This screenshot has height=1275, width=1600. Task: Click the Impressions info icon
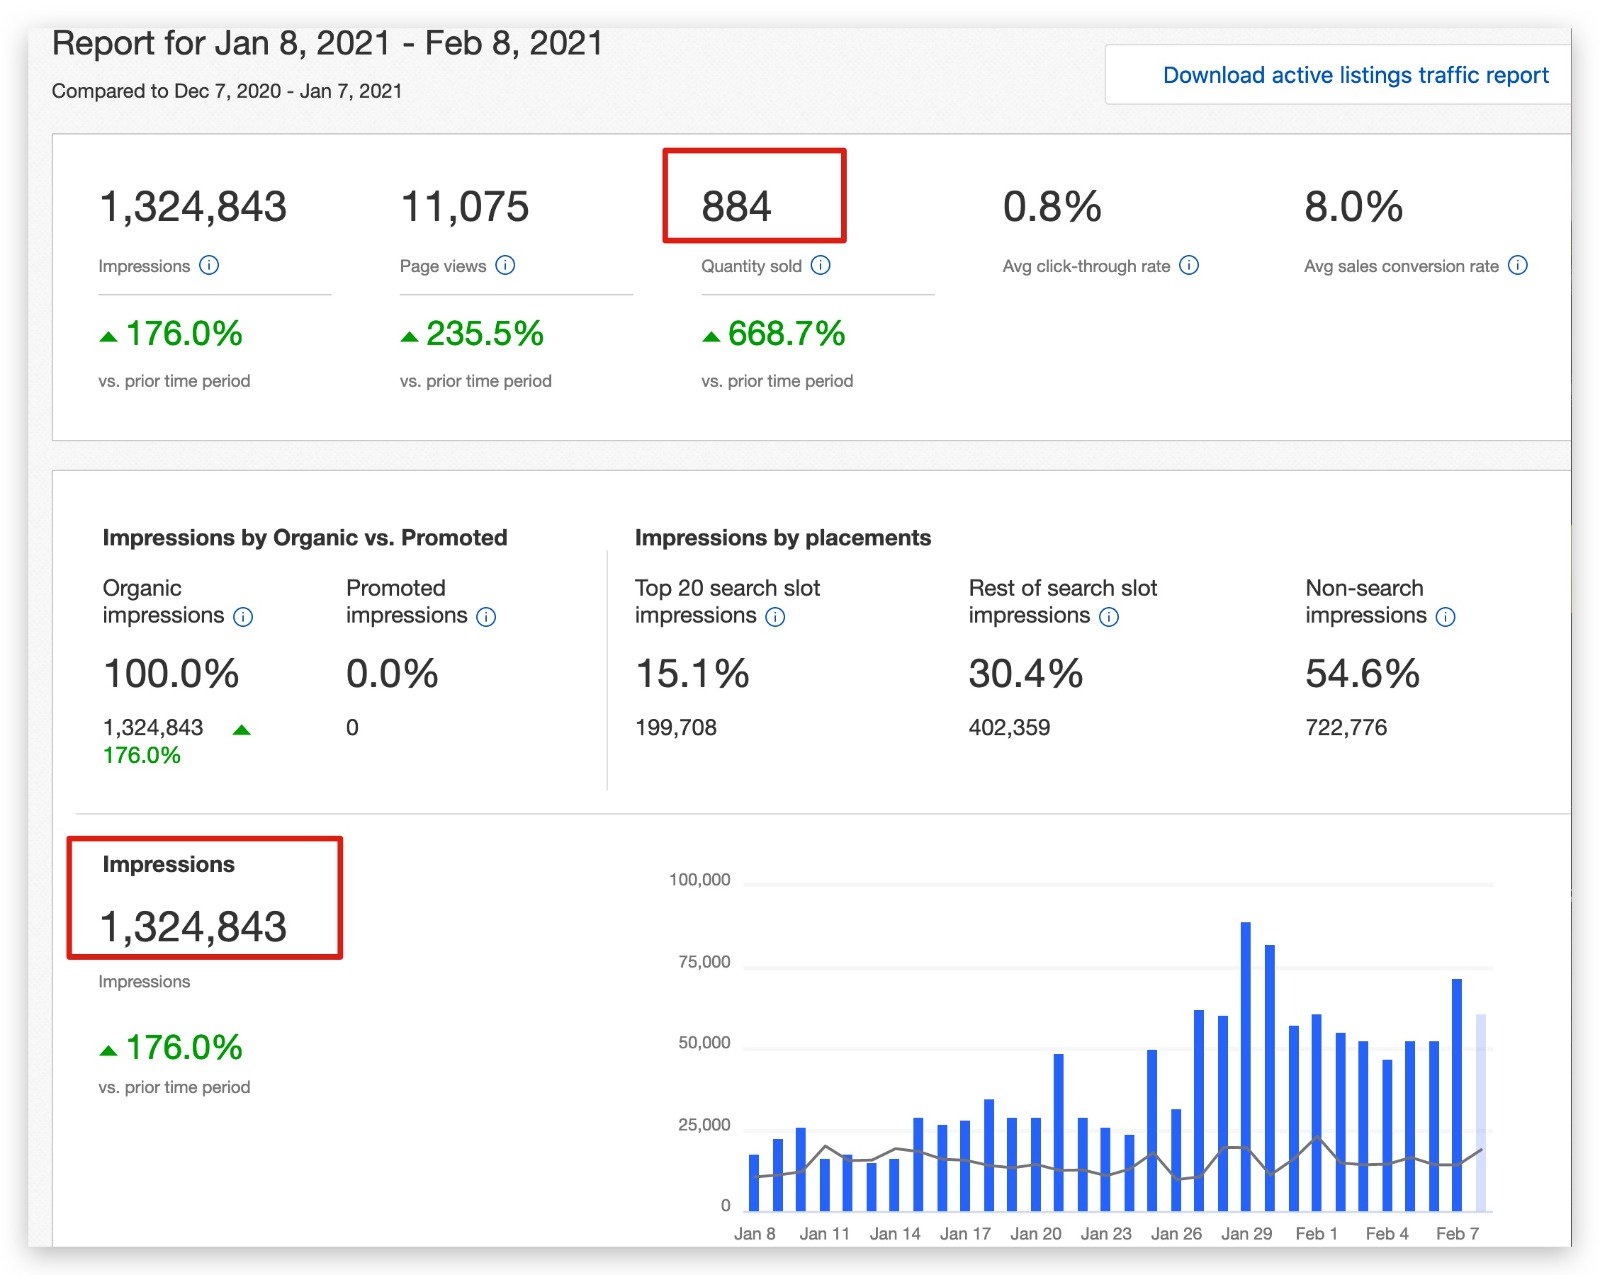point(209,265)
